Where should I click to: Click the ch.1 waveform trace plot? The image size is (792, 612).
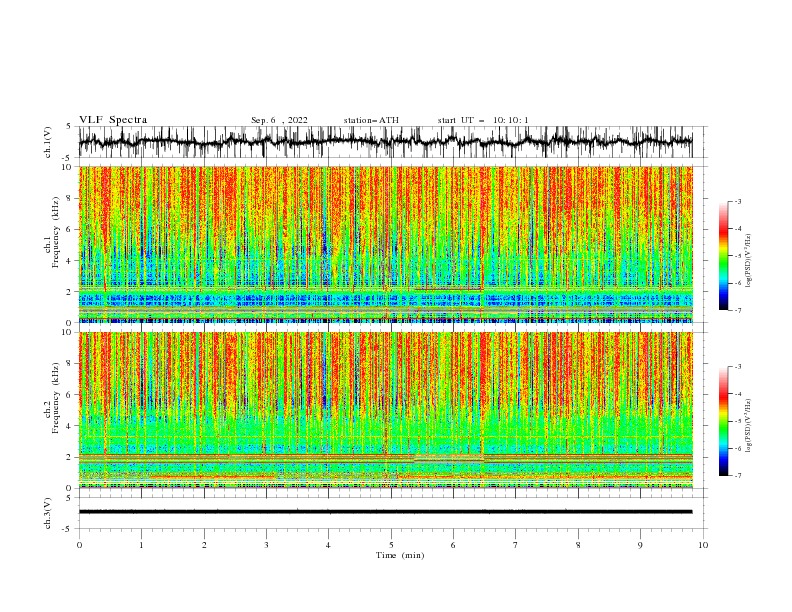(x=385, y=142)
